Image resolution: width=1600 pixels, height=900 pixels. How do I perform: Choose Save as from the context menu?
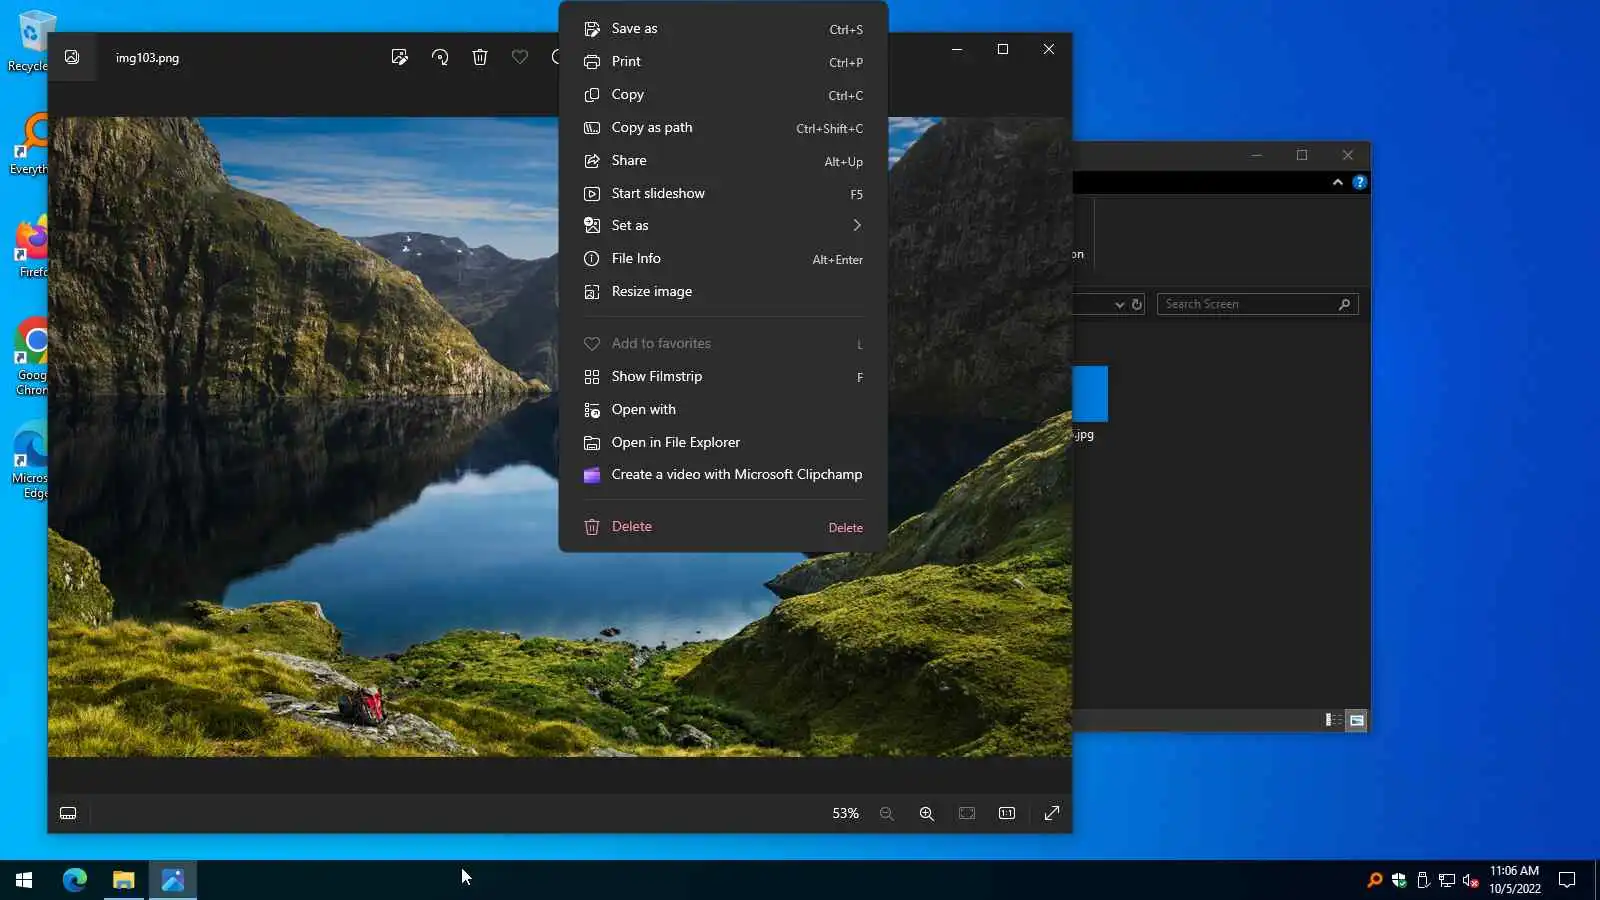[723, 29]
